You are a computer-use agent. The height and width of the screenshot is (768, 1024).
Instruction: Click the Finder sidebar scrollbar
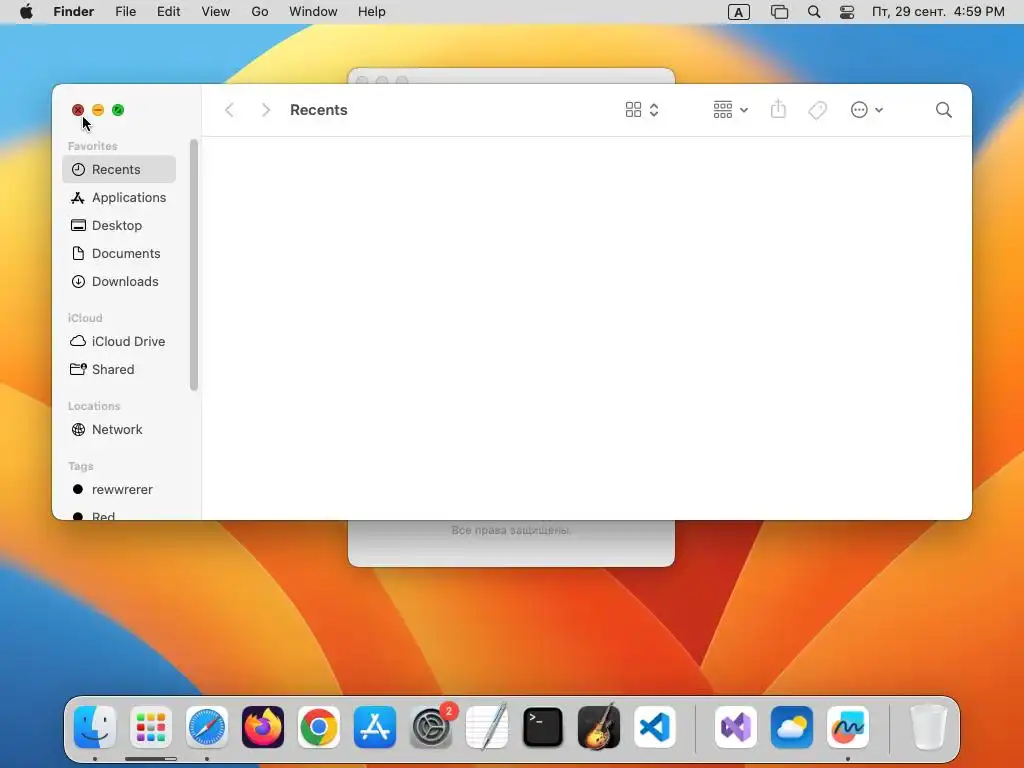click(194, 265)
